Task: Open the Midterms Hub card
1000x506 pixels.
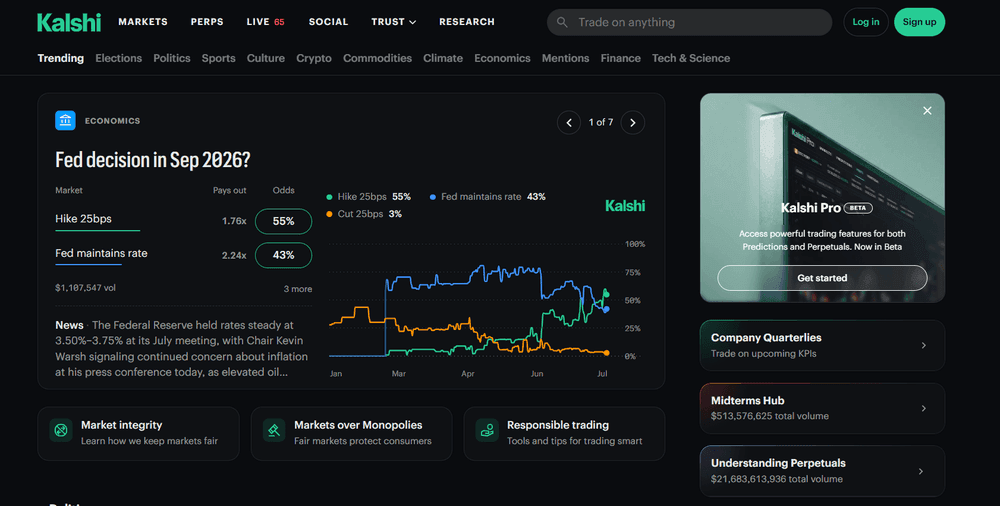Action: pos(822,408)
